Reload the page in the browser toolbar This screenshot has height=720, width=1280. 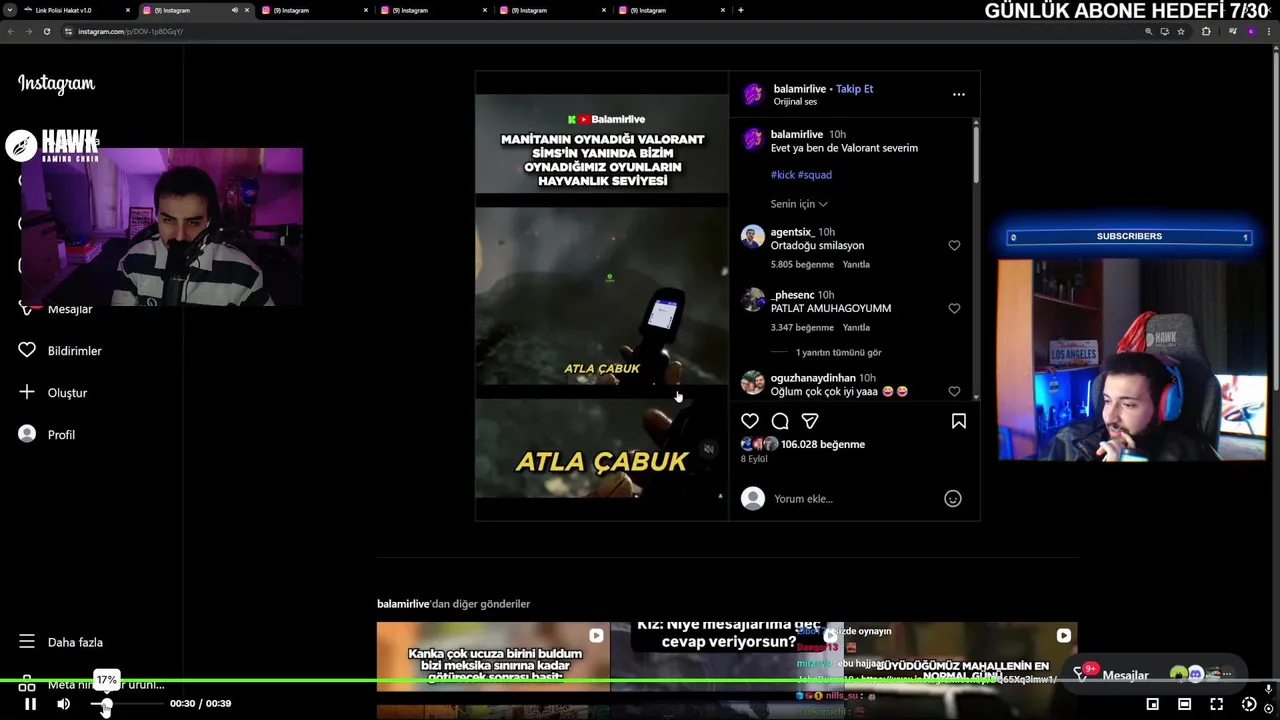pyautogui.click(x=46, y=31)
